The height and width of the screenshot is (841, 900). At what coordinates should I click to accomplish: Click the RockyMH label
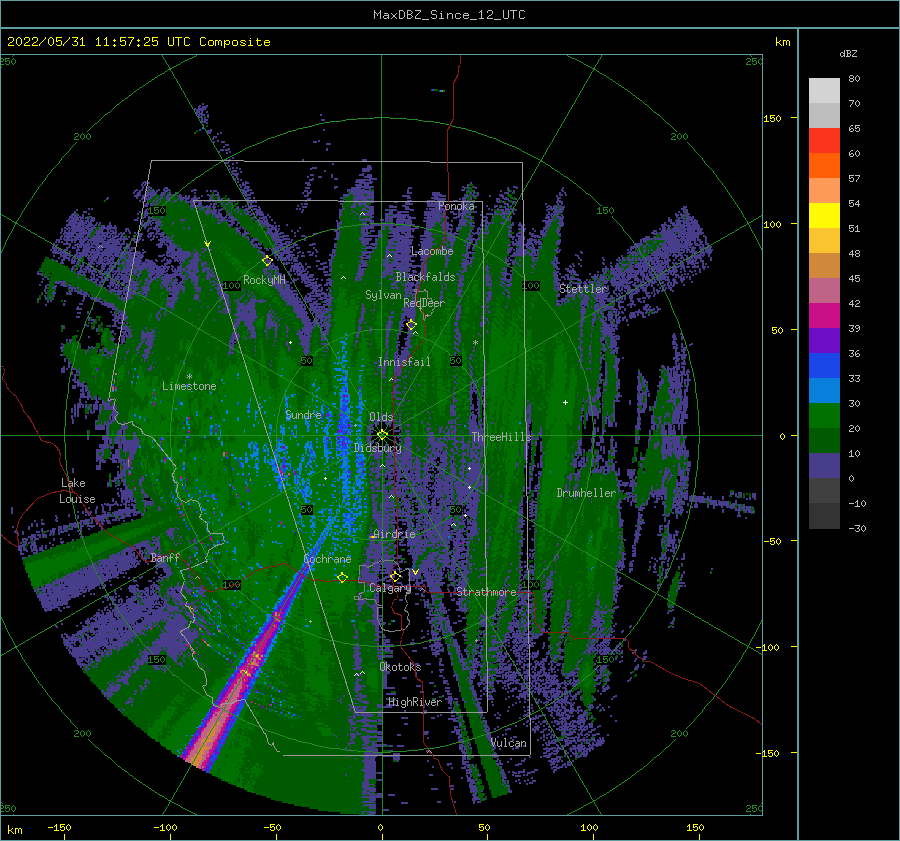(x=264, y=280)
